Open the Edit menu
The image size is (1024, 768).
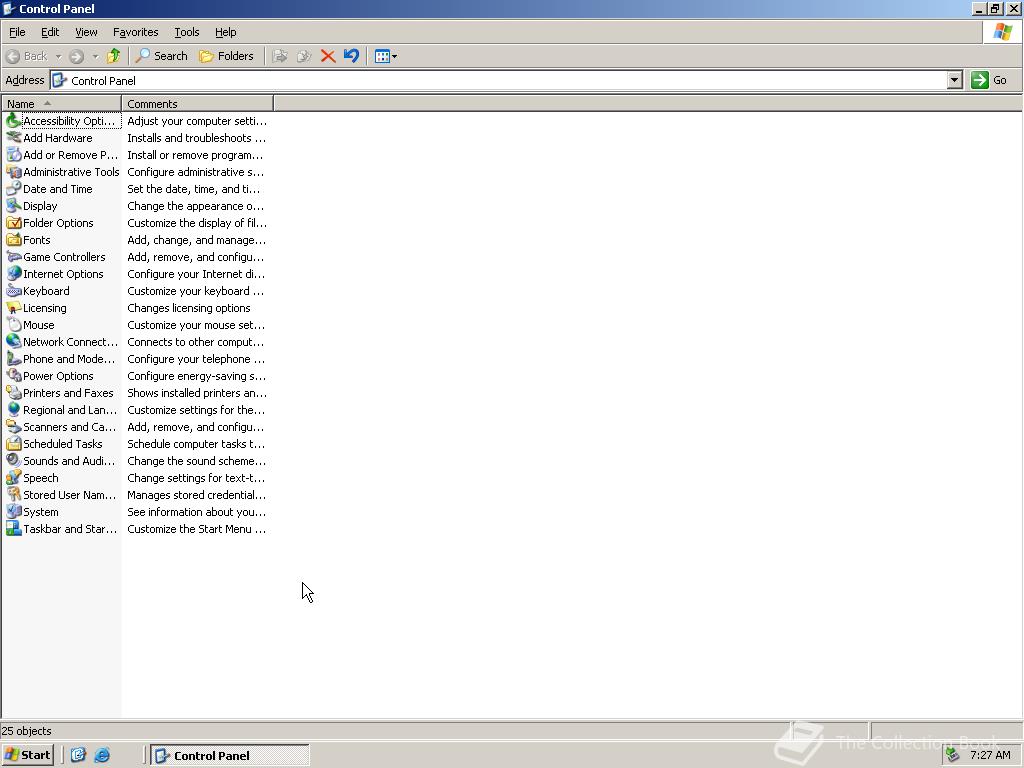point(50,32)
